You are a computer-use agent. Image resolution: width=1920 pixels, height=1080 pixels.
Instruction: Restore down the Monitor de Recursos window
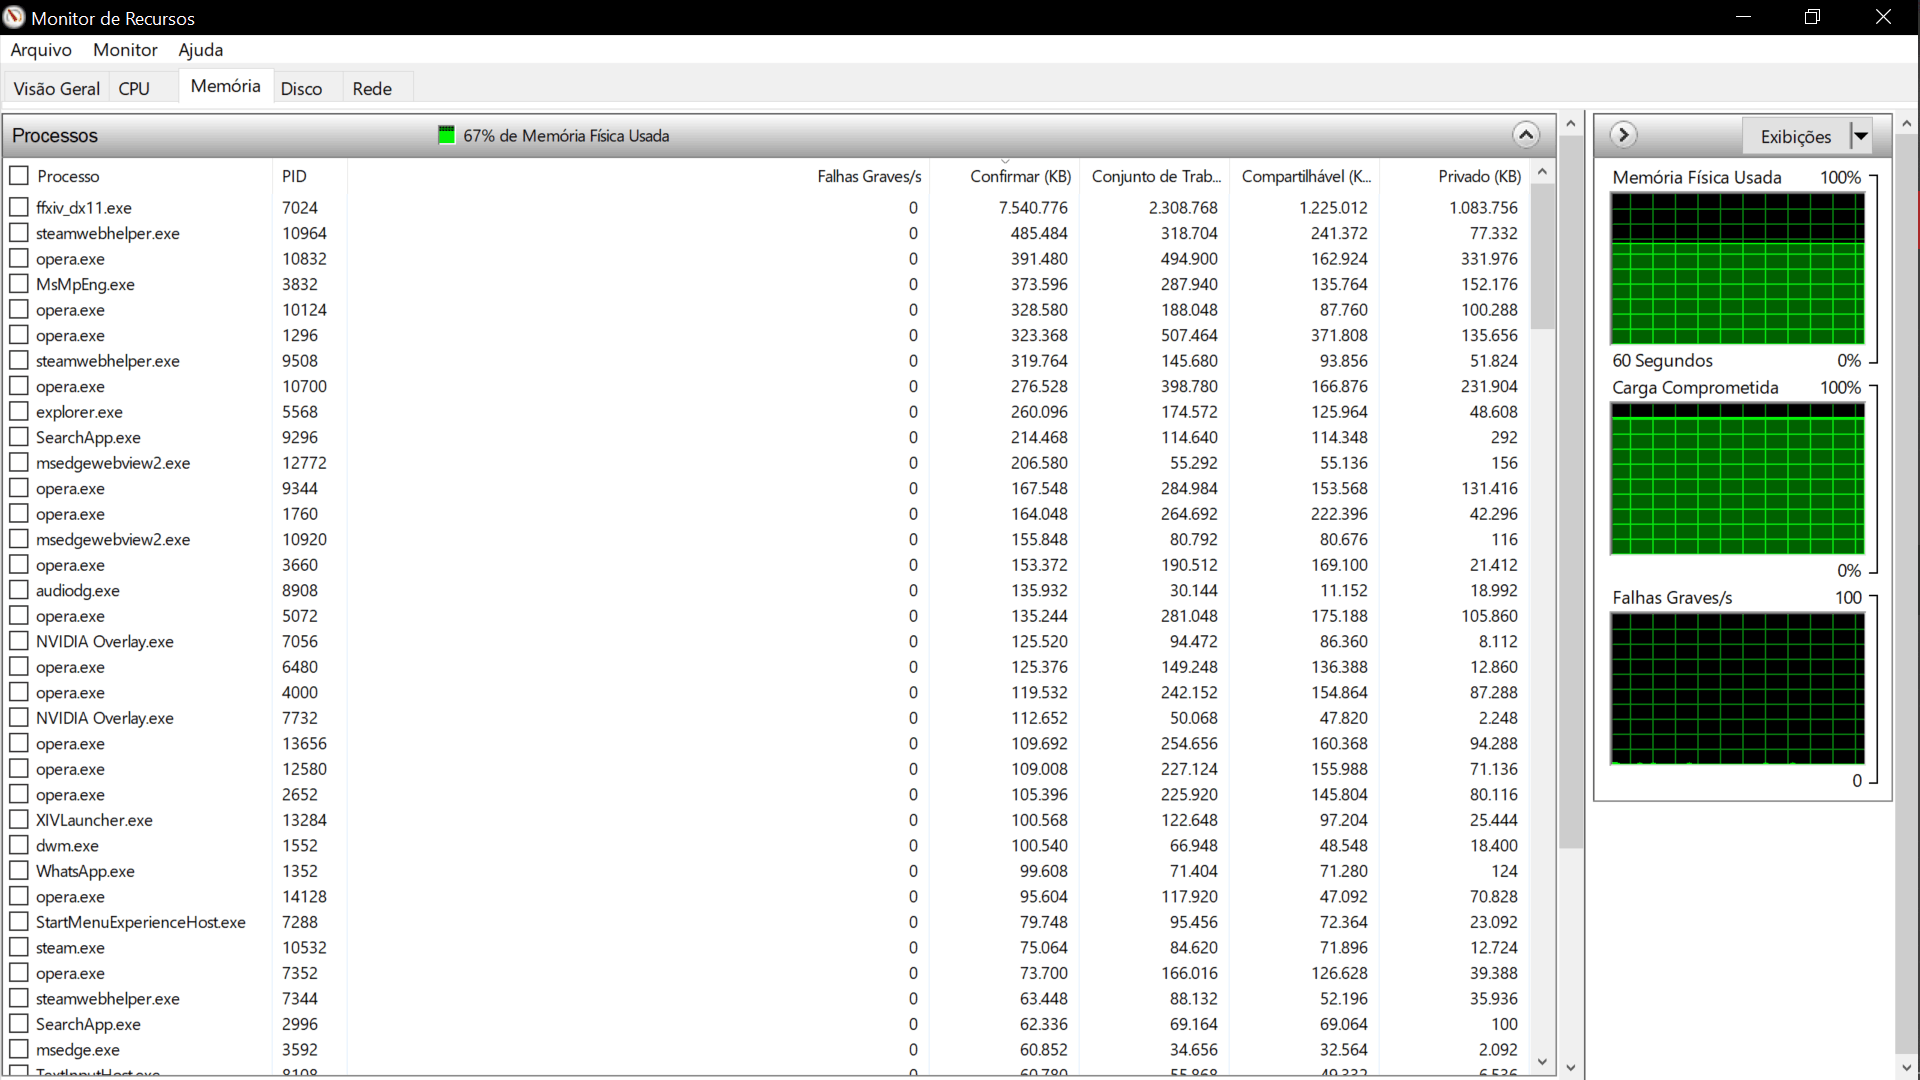(x=1812, y=17)
